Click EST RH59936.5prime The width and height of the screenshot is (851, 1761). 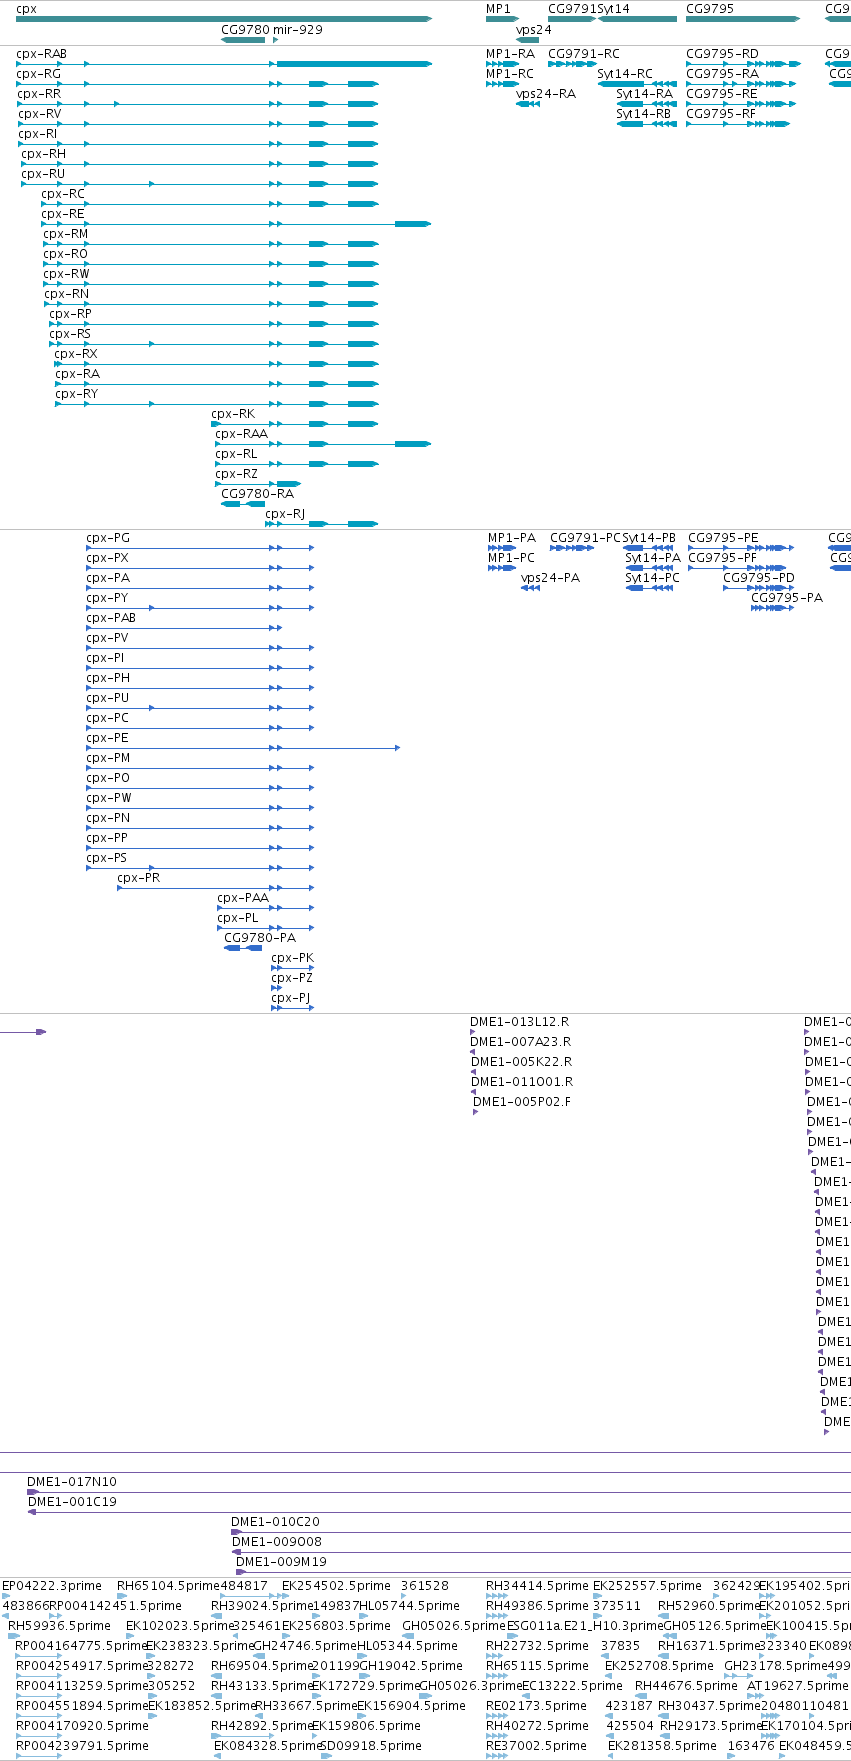coord(59,1626)
